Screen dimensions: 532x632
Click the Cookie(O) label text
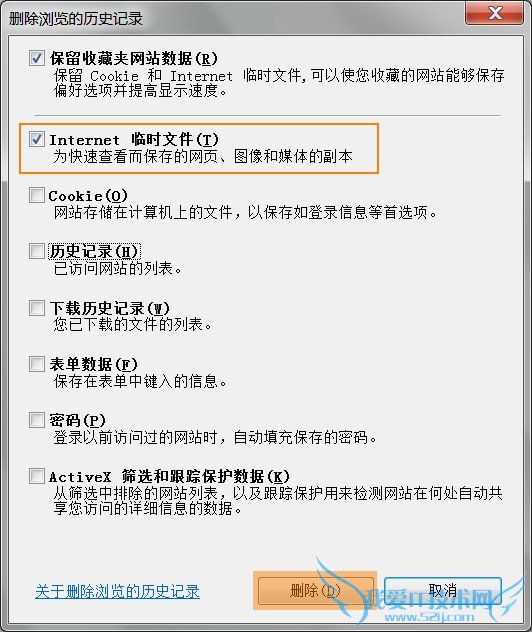click(x=88, y=196)
